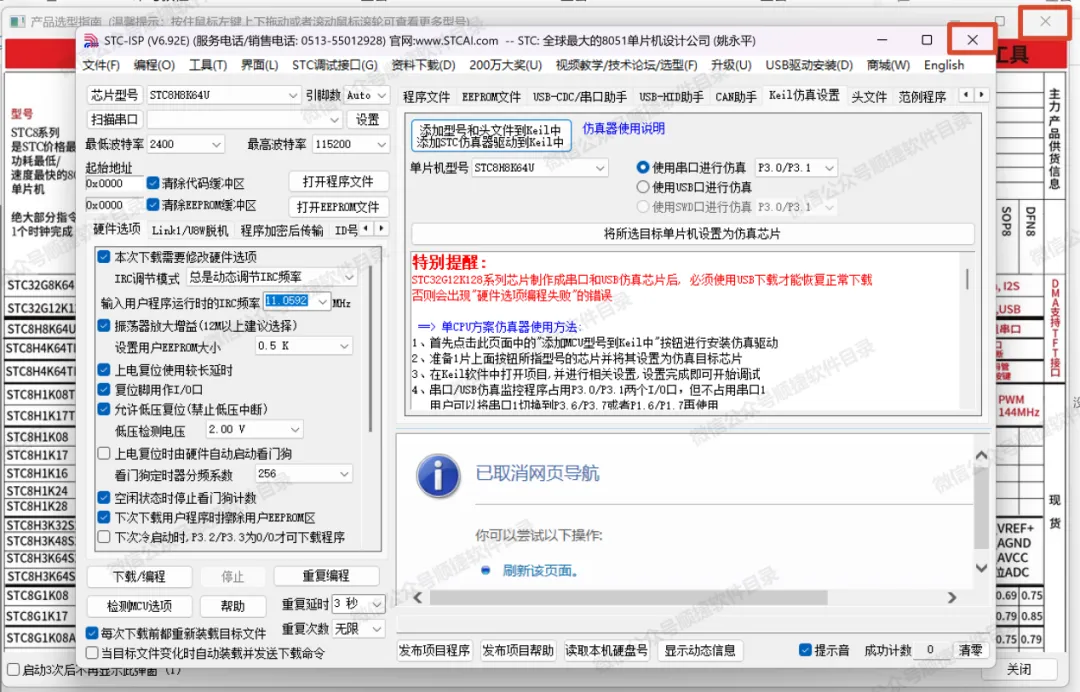This screenshot has width=1080, height=692.
Task: Open 仿真器使用说明 link
Action: click(x=623, y=128)
